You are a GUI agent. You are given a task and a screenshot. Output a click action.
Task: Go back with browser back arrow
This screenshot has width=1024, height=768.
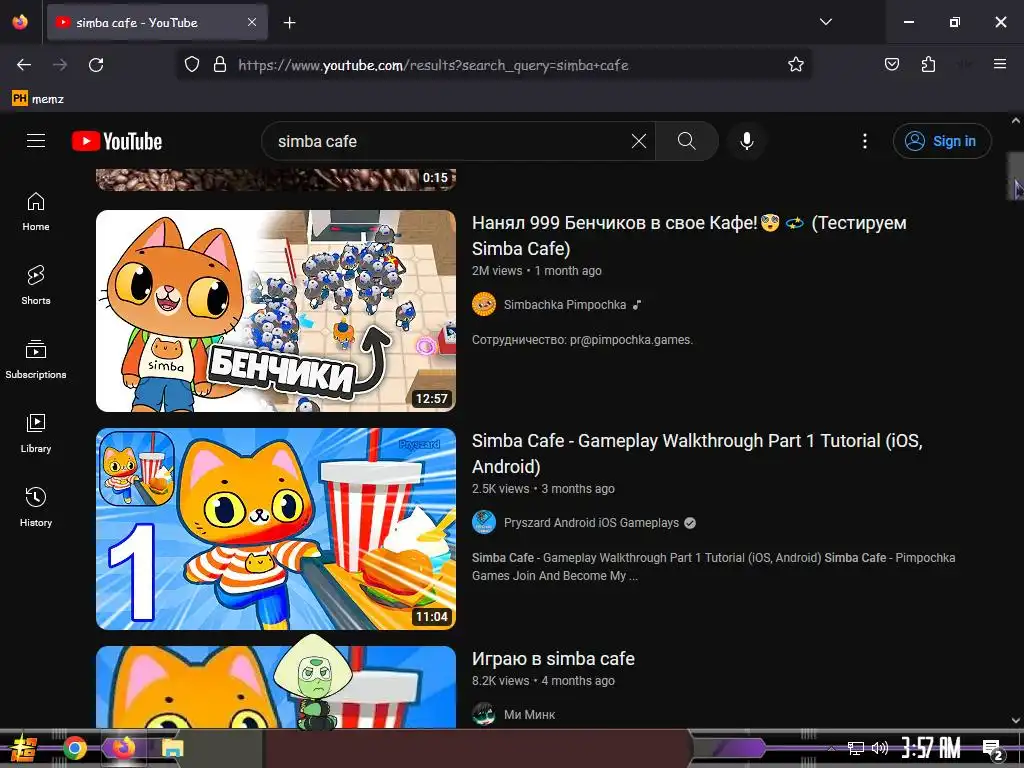(24, 65)
